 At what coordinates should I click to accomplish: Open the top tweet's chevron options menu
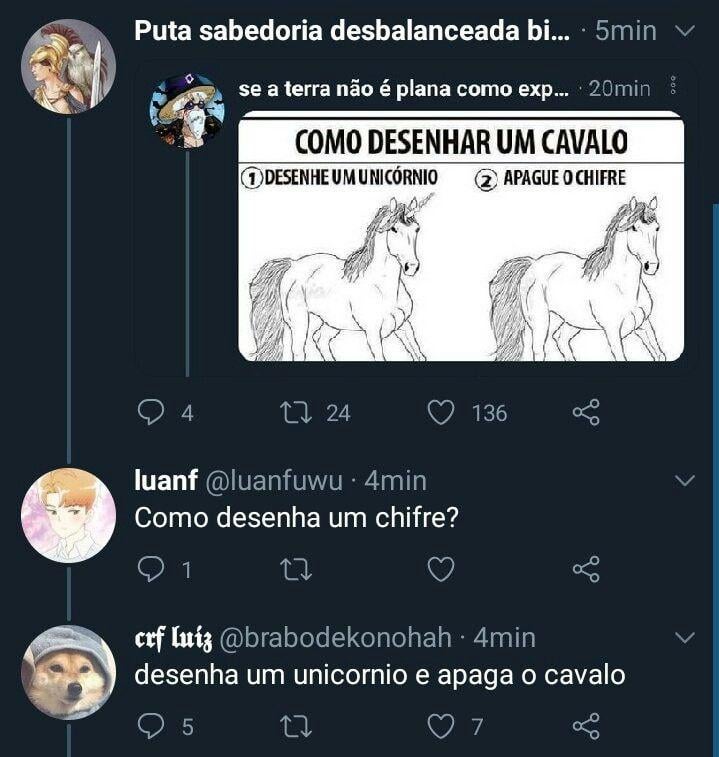pyautogui.click(x=685, y=32)
